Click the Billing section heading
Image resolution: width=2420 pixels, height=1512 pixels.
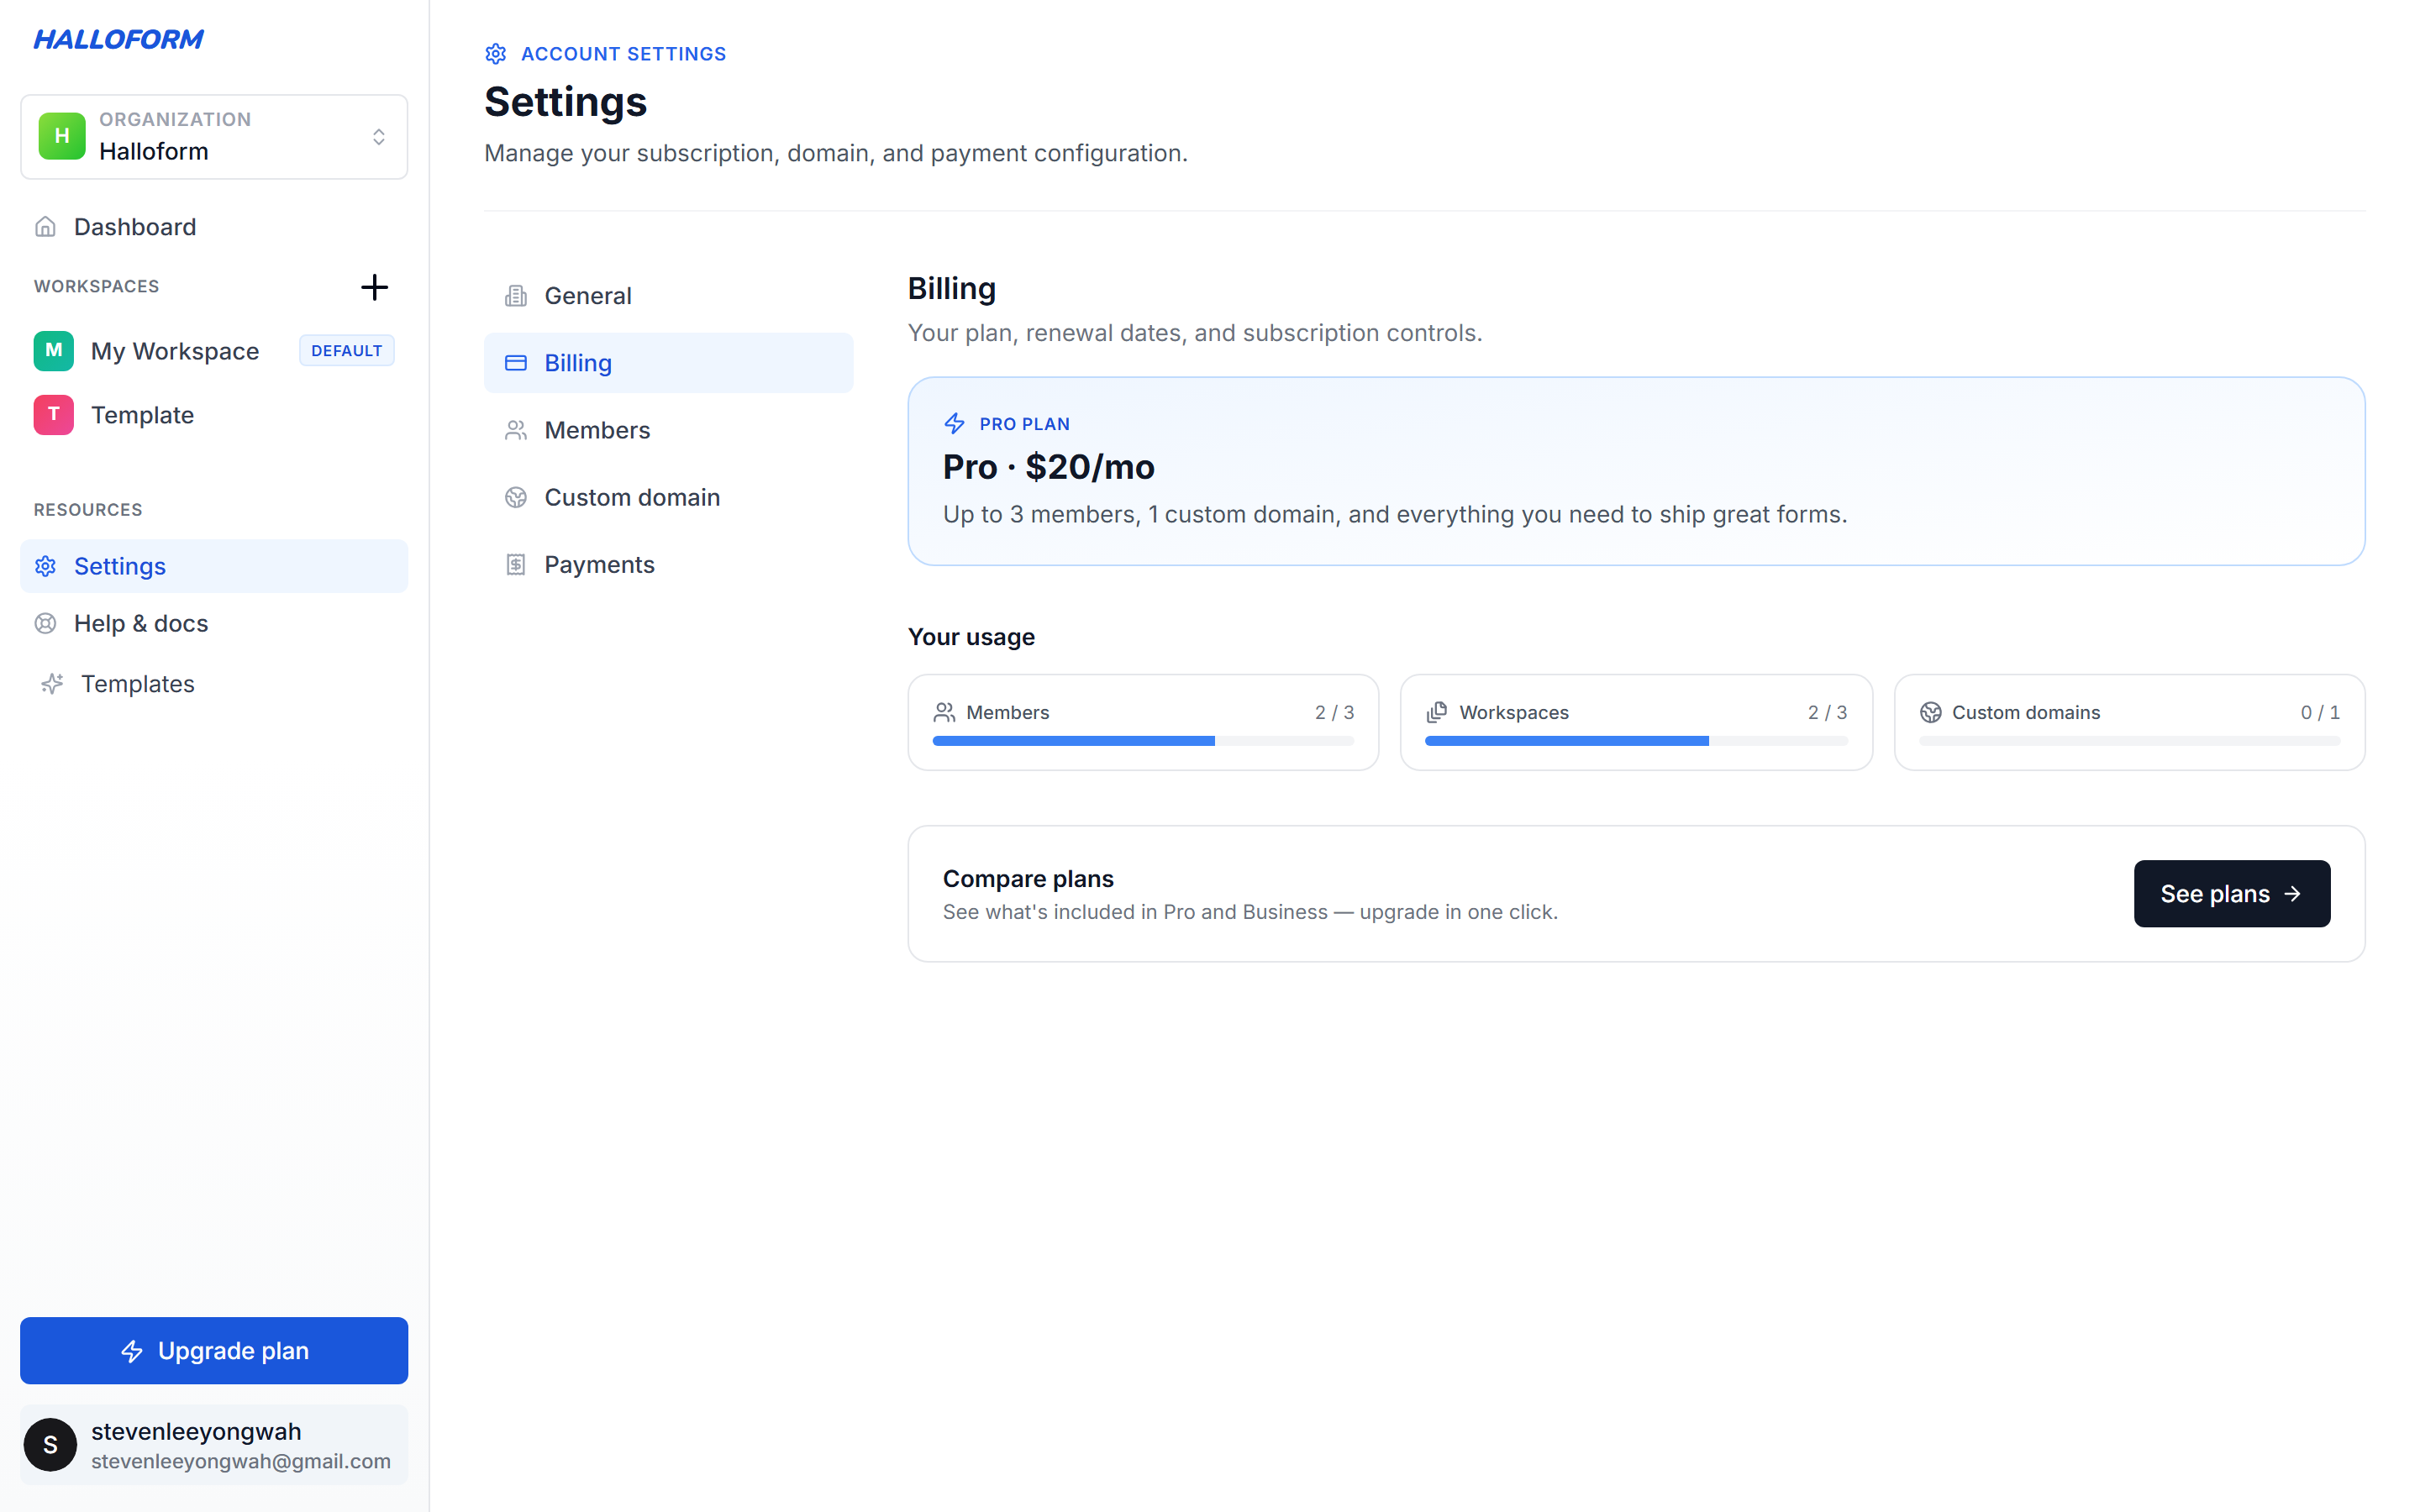[x=952, y=288]
